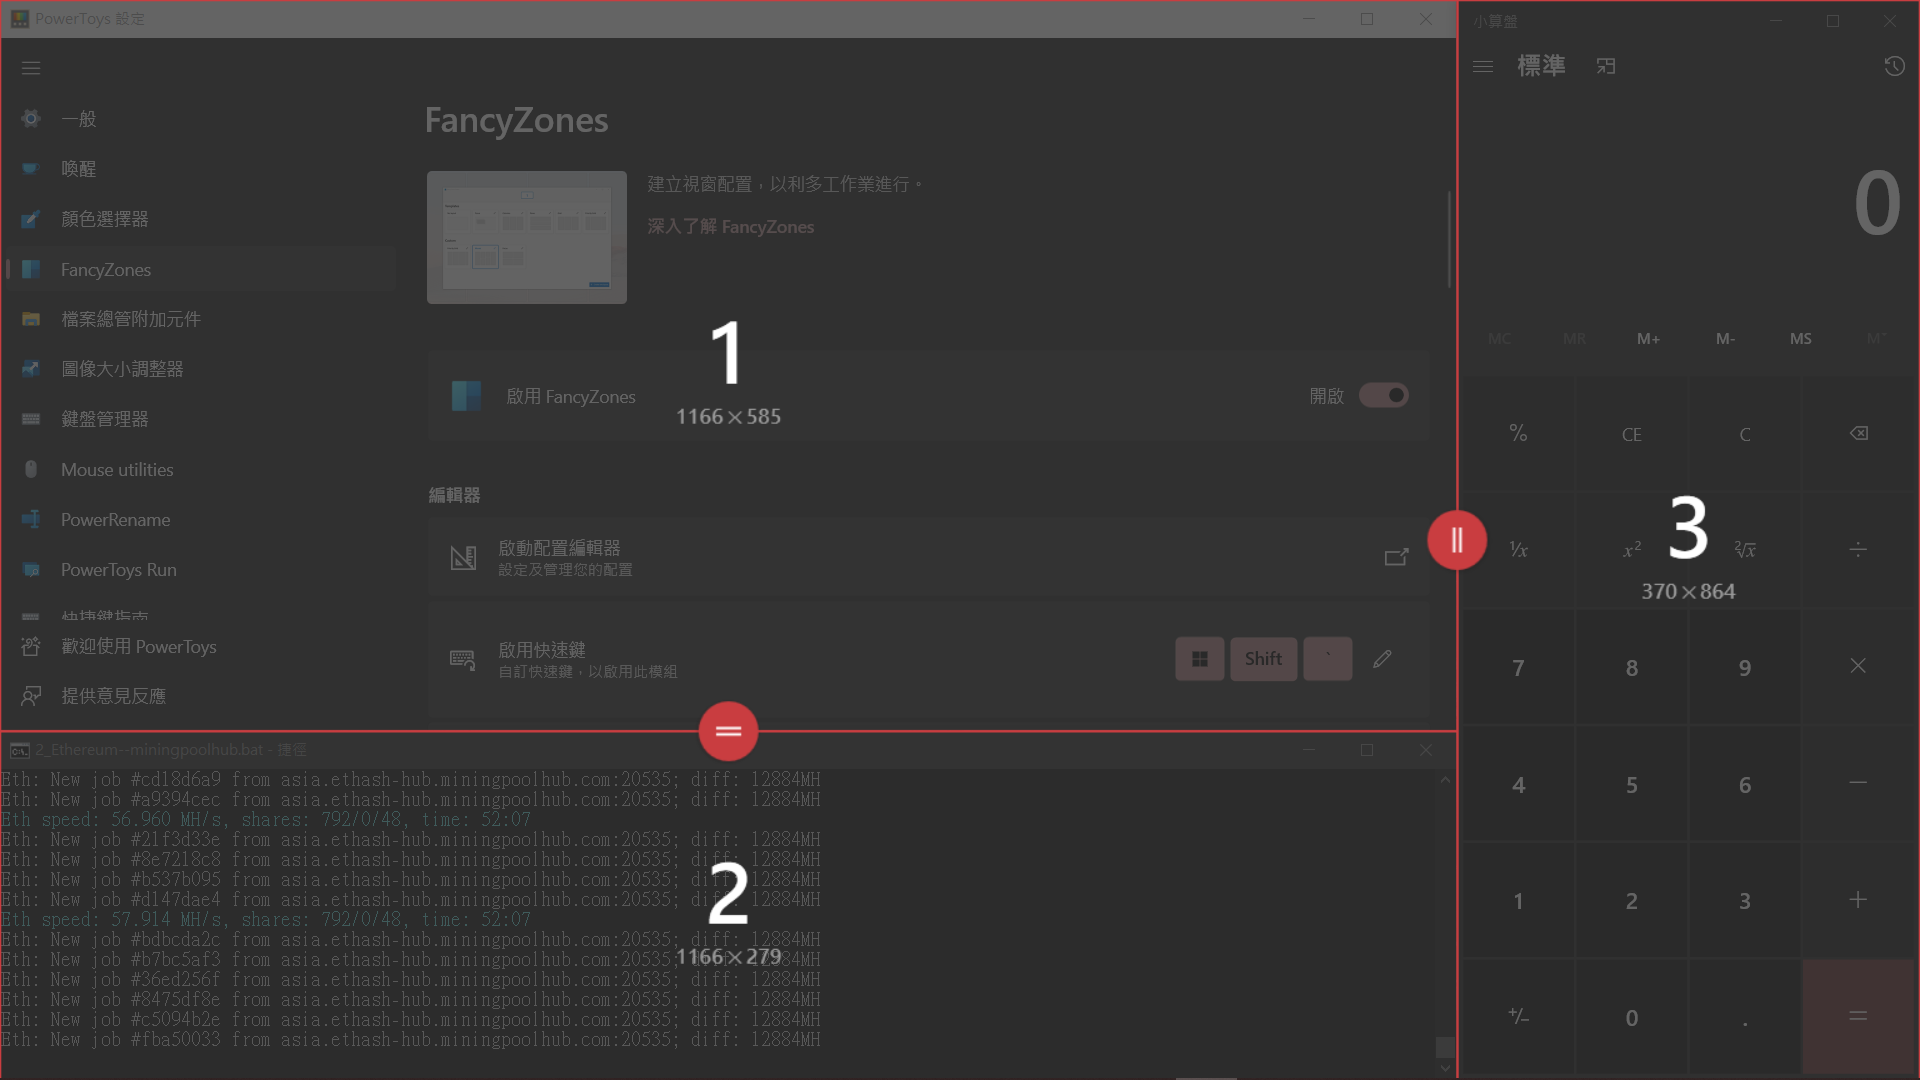Click the plus/minus sign key

pos(1518,1016)
